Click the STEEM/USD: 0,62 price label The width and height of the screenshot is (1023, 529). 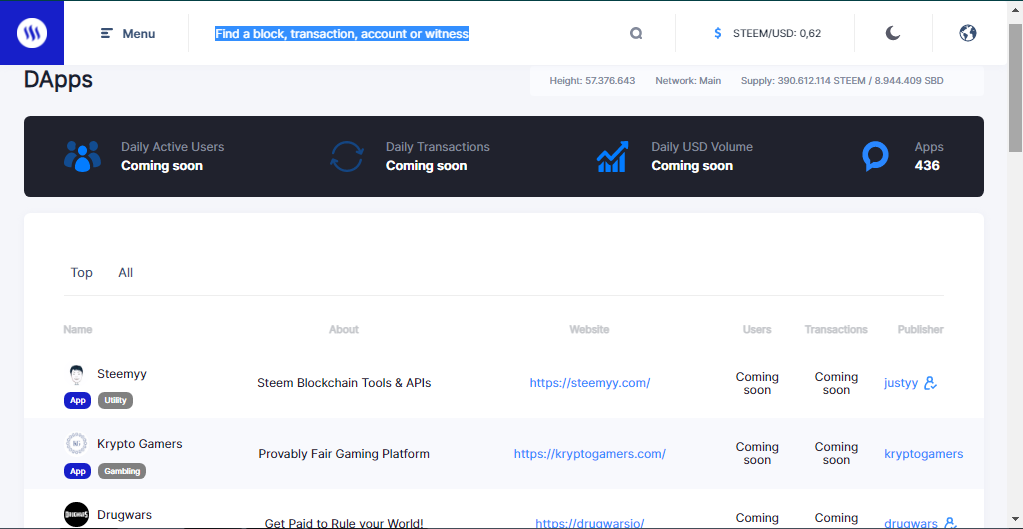[777, 33]
